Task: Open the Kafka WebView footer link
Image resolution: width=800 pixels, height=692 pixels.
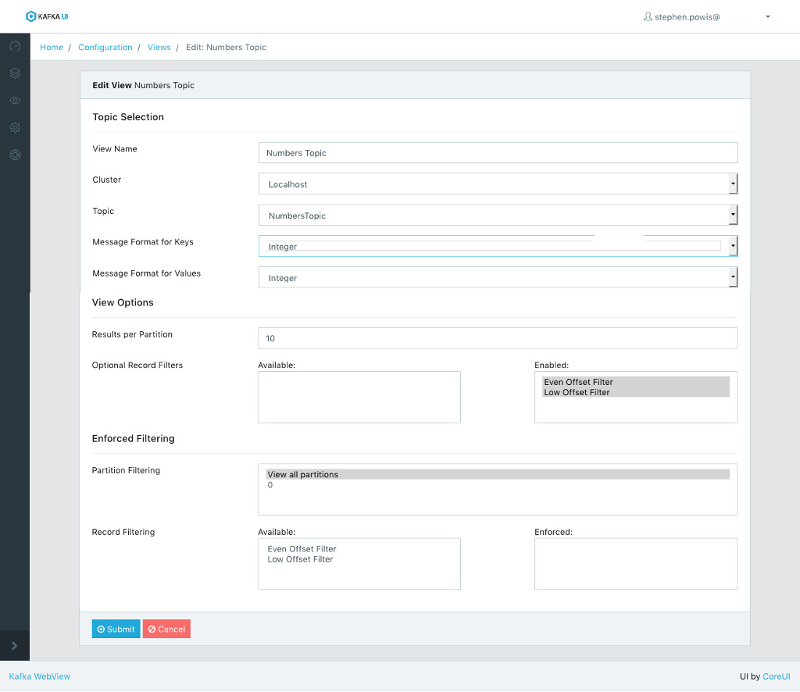Action: coord(39,676)
